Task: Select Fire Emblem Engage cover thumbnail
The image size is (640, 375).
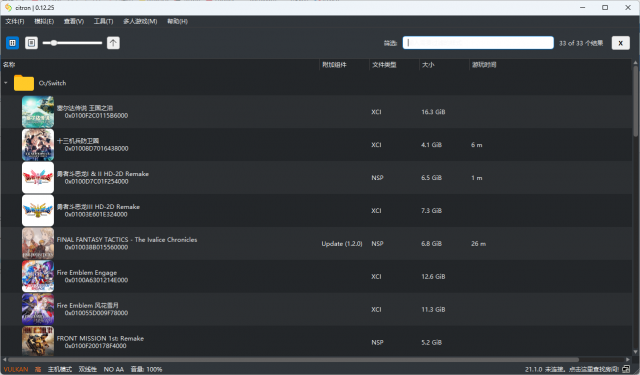Action: click(x=38, y=276)
